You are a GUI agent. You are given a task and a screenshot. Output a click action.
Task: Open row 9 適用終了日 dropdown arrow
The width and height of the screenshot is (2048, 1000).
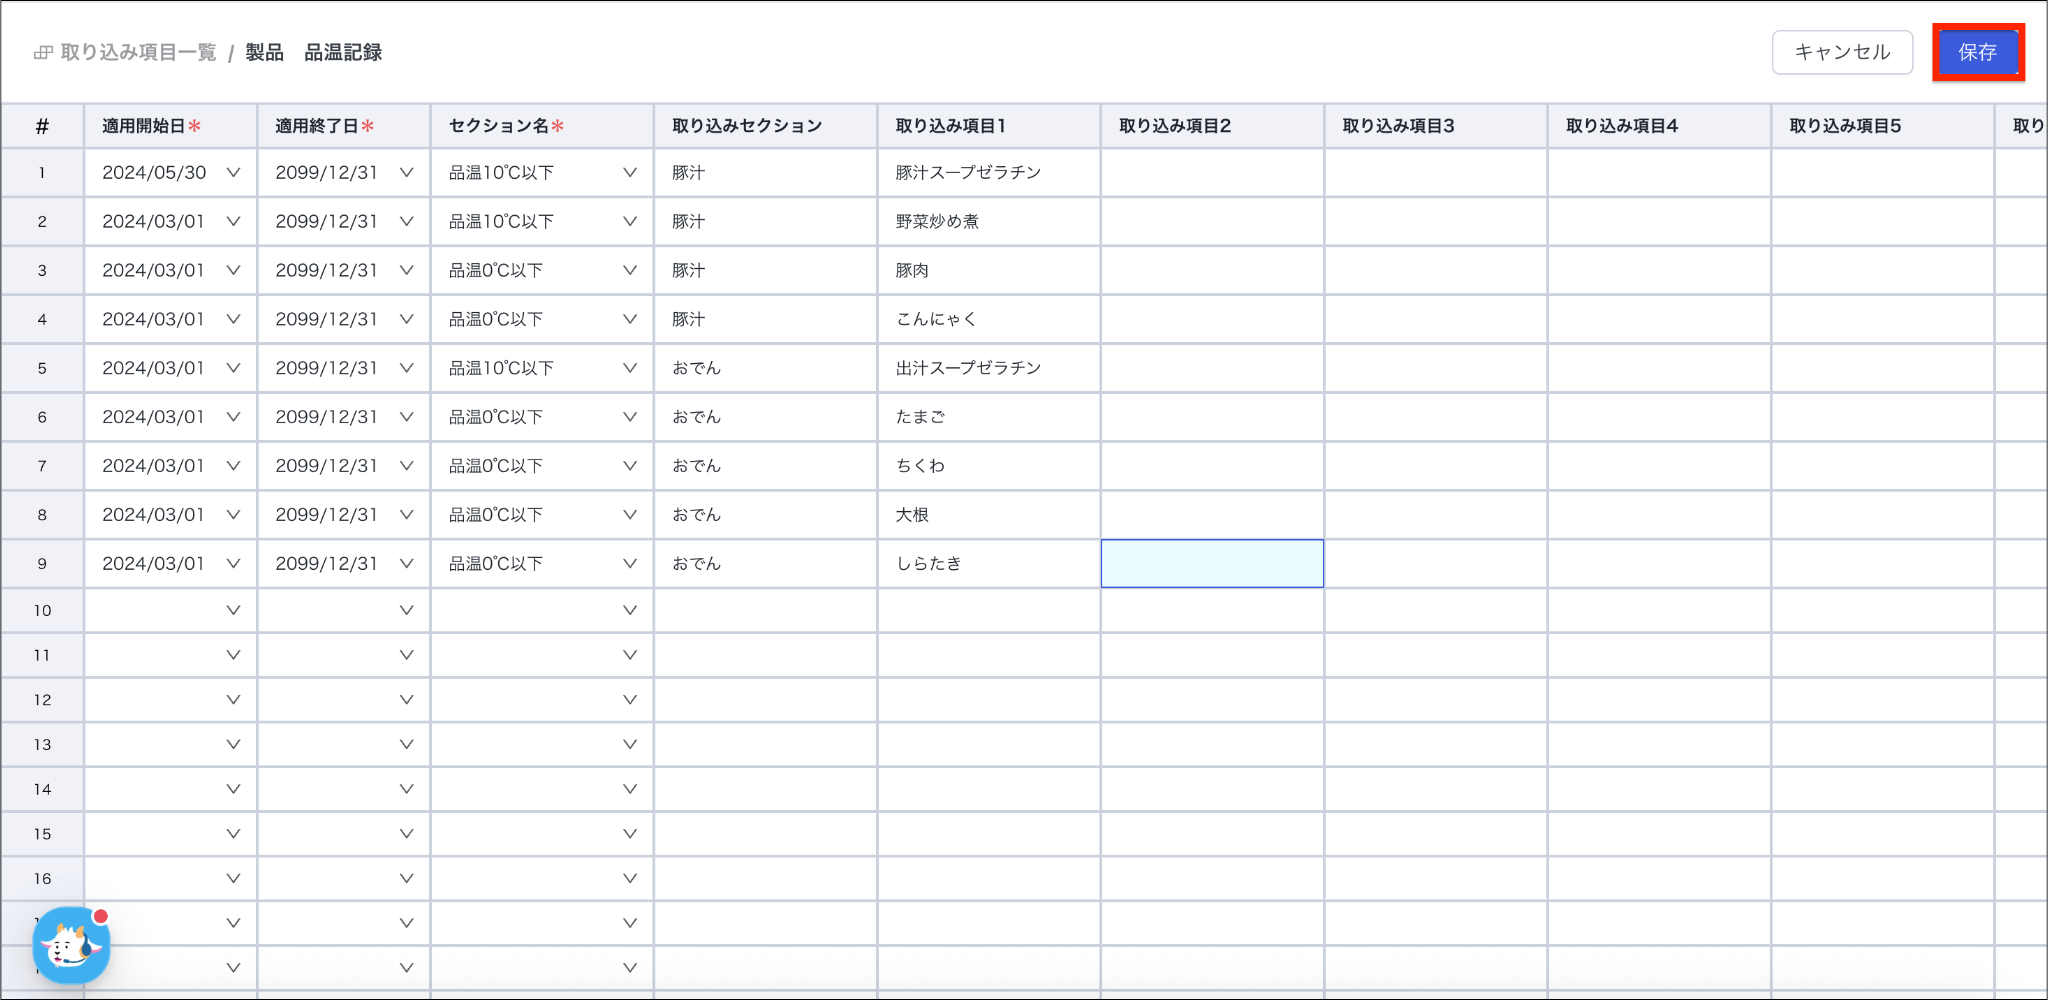click(407, 564)
